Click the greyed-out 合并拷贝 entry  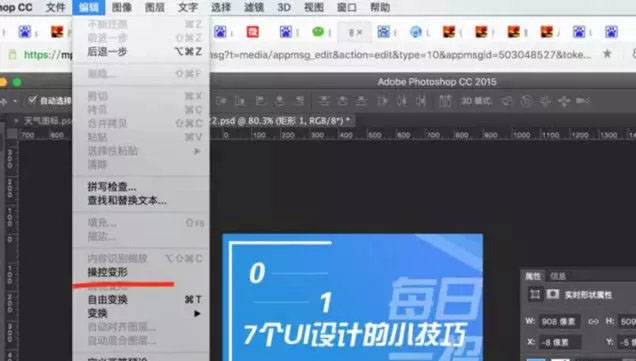click(141, 123)
